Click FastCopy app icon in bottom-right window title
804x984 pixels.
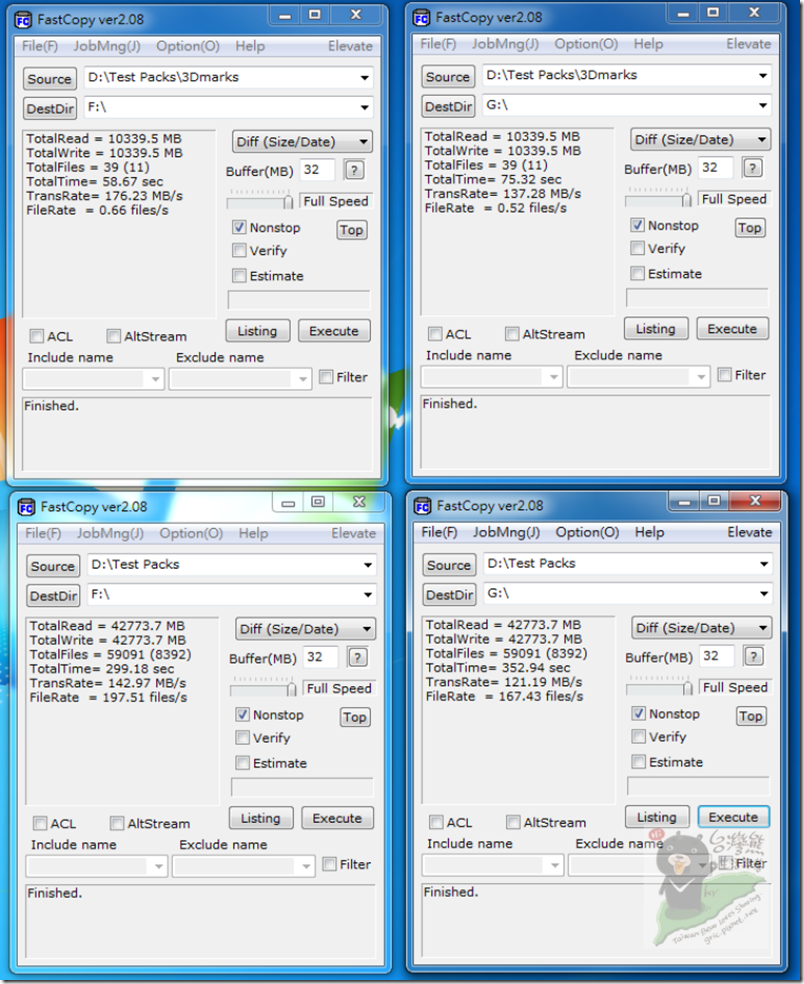(422, 506)
